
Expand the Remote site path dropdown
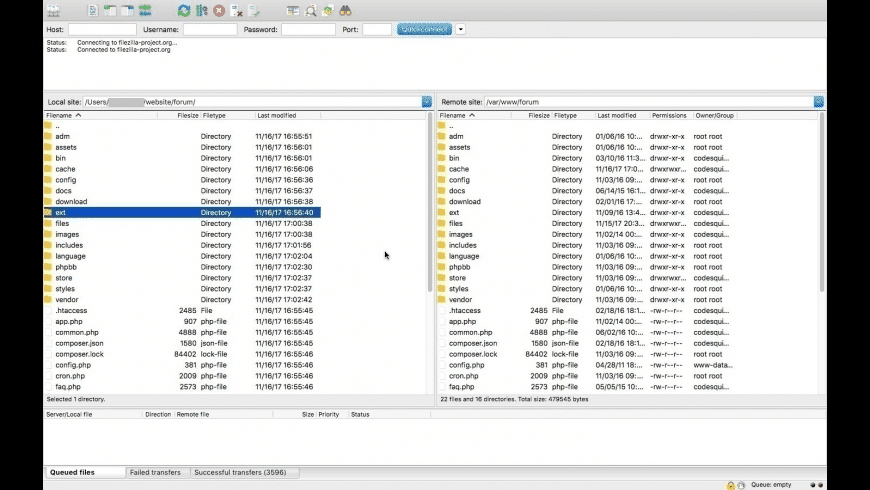point(819,102)
